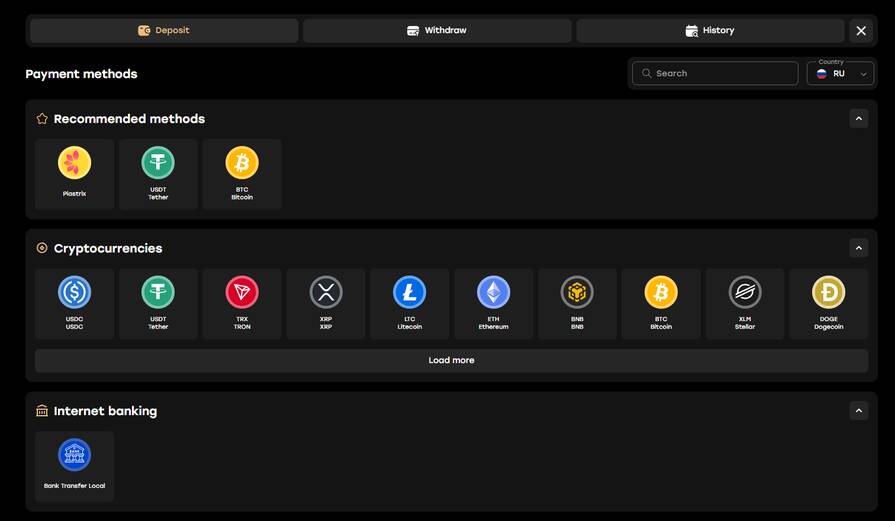Viewport: 895px width, 521px height.
Task: Switch to the Withdraw tab
Action: click(437, 31)
